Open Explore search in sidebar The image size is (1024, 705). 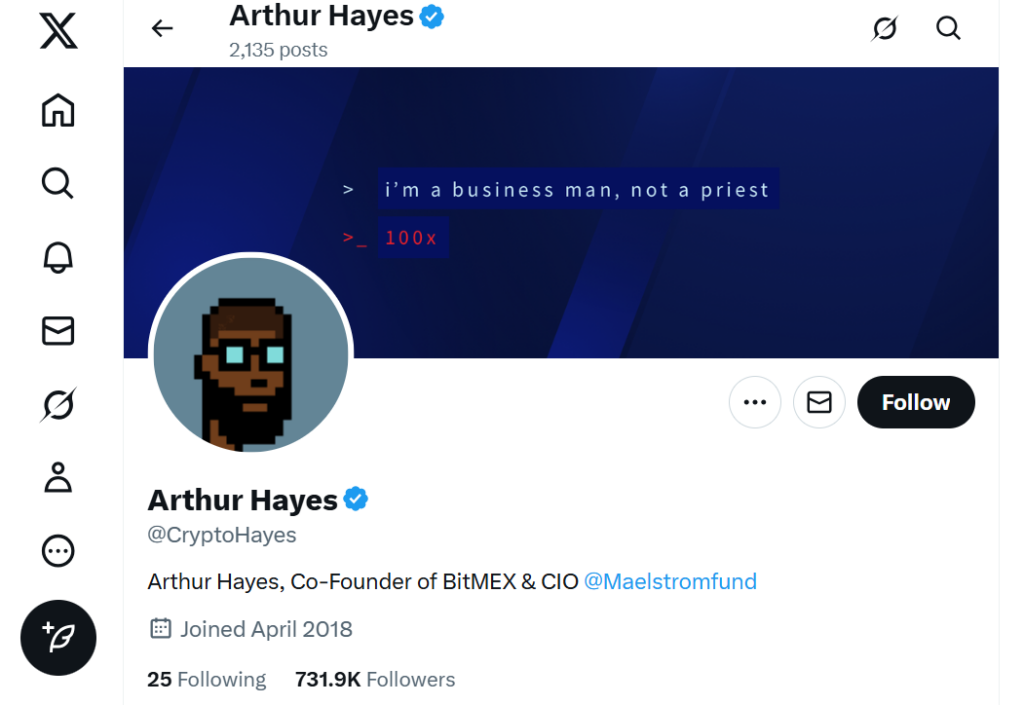coord(58,183)
